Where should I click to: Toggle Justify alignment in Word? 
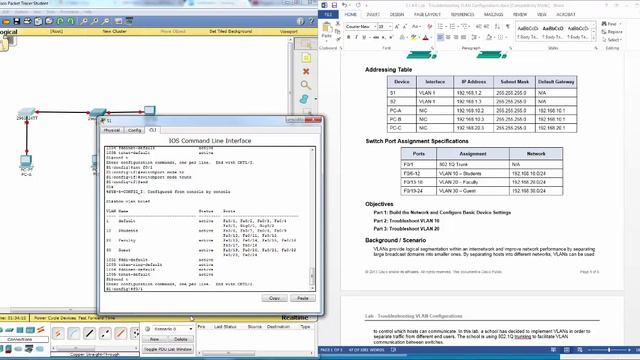[463, 37]
